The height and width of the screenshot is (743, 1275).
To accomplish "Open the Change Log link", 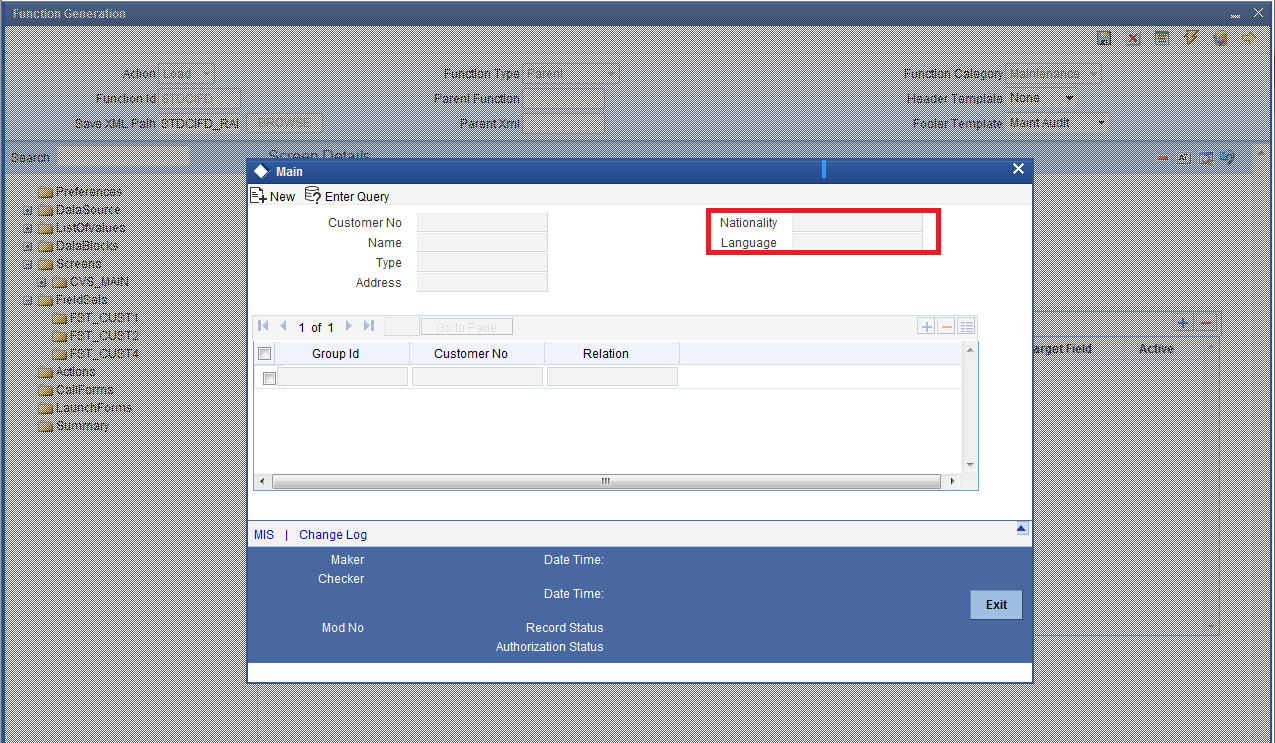I will pos(333,535).
